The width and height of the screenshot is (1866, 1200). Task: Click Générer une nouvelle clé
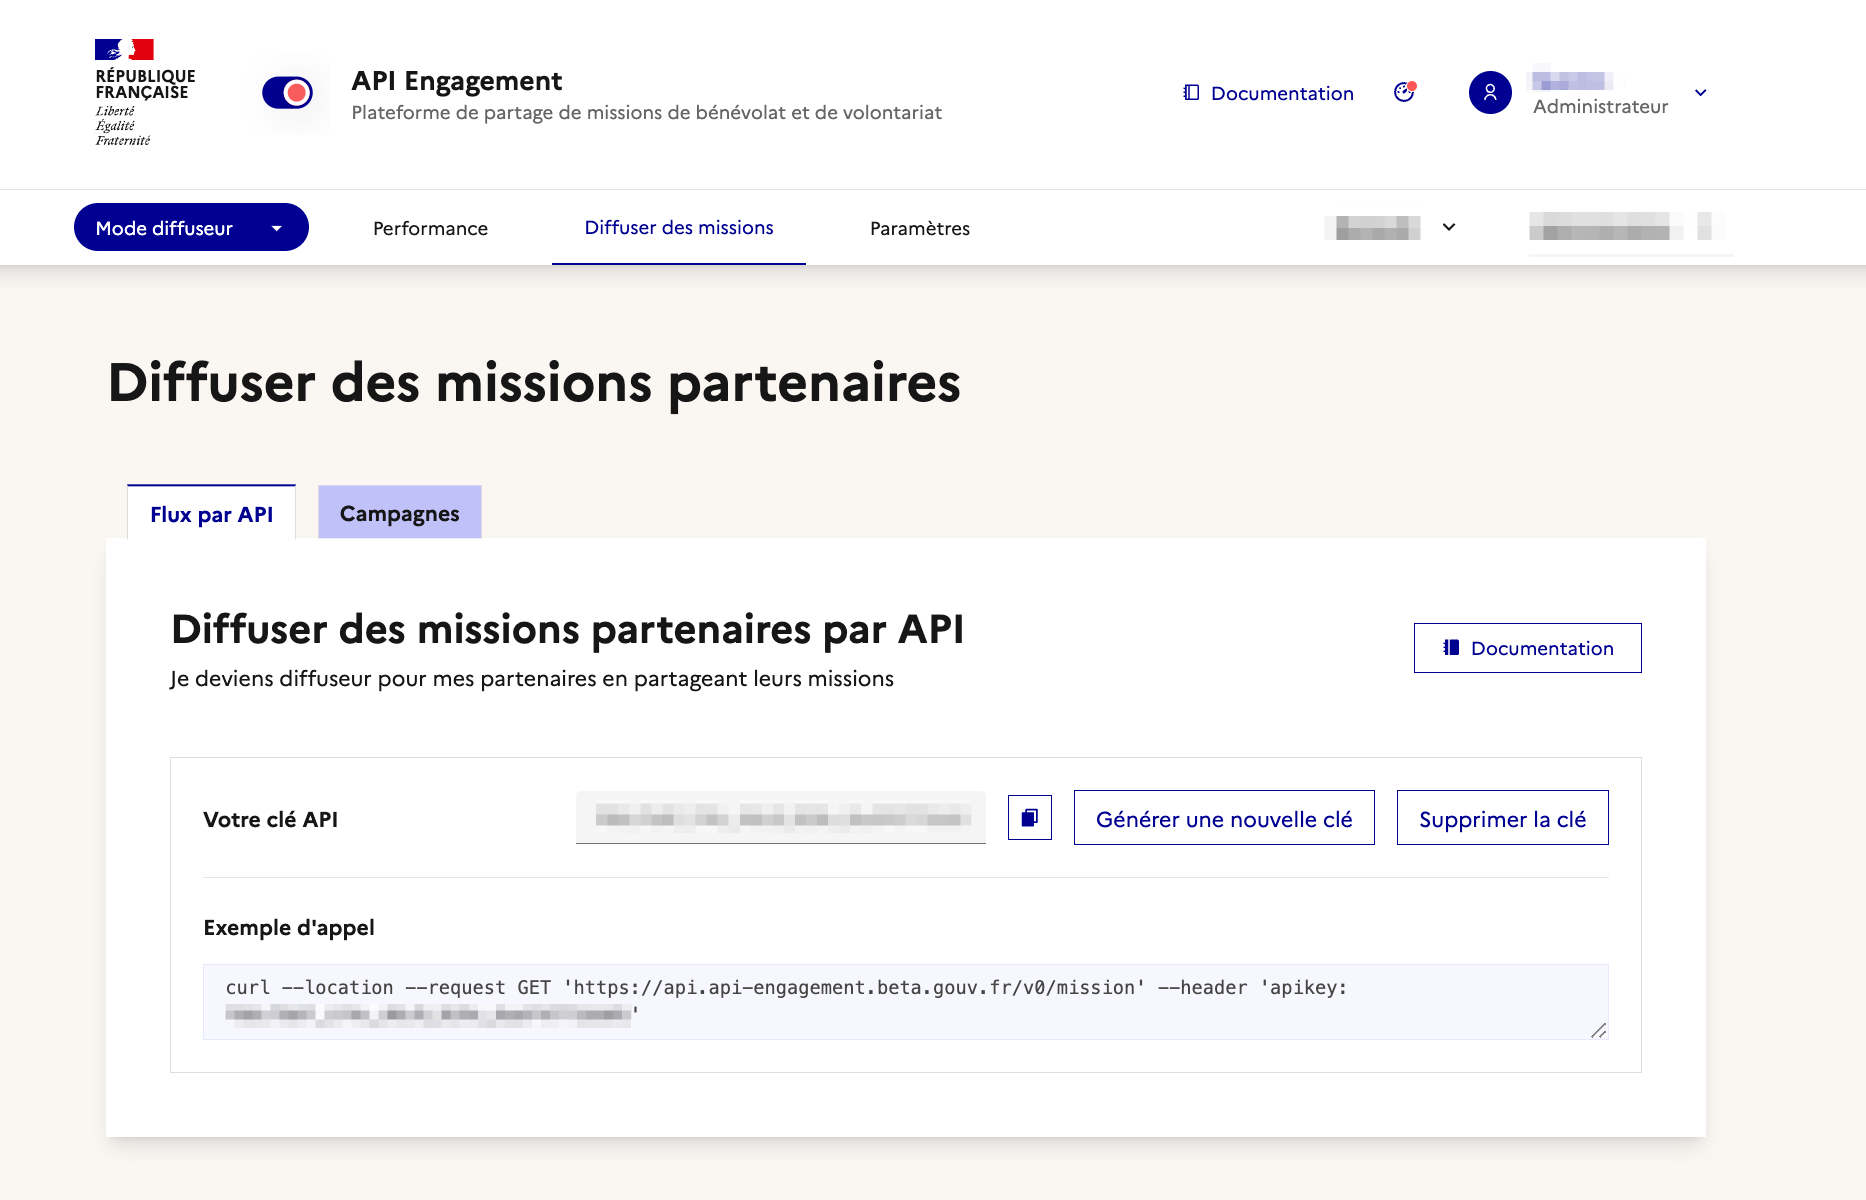(1223, 818)
